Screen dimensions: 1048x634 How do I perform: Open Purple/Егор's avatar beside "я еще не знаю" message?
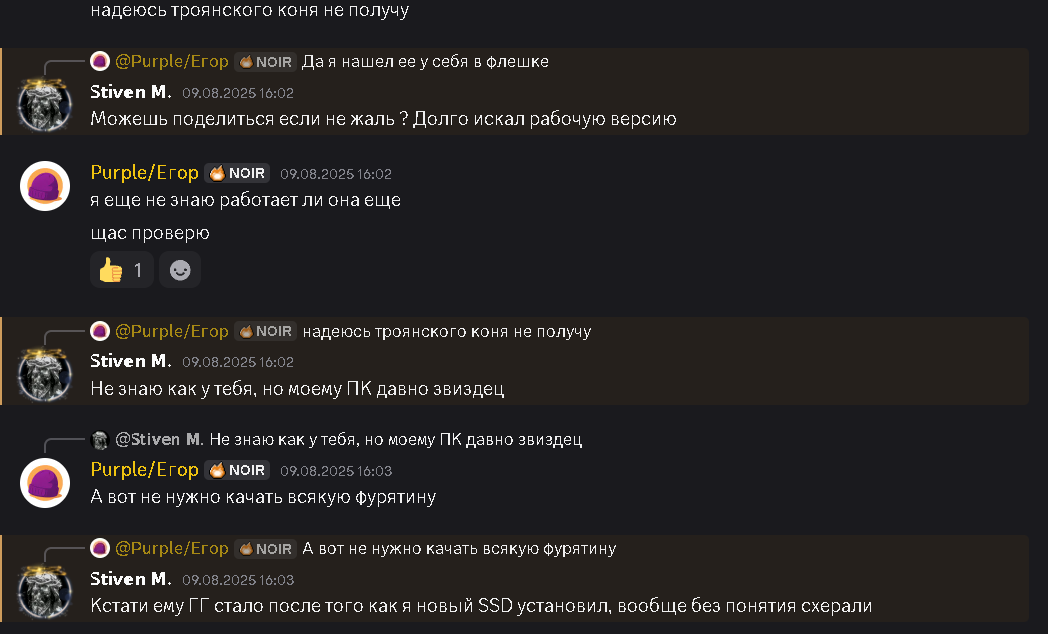[45, 186]
